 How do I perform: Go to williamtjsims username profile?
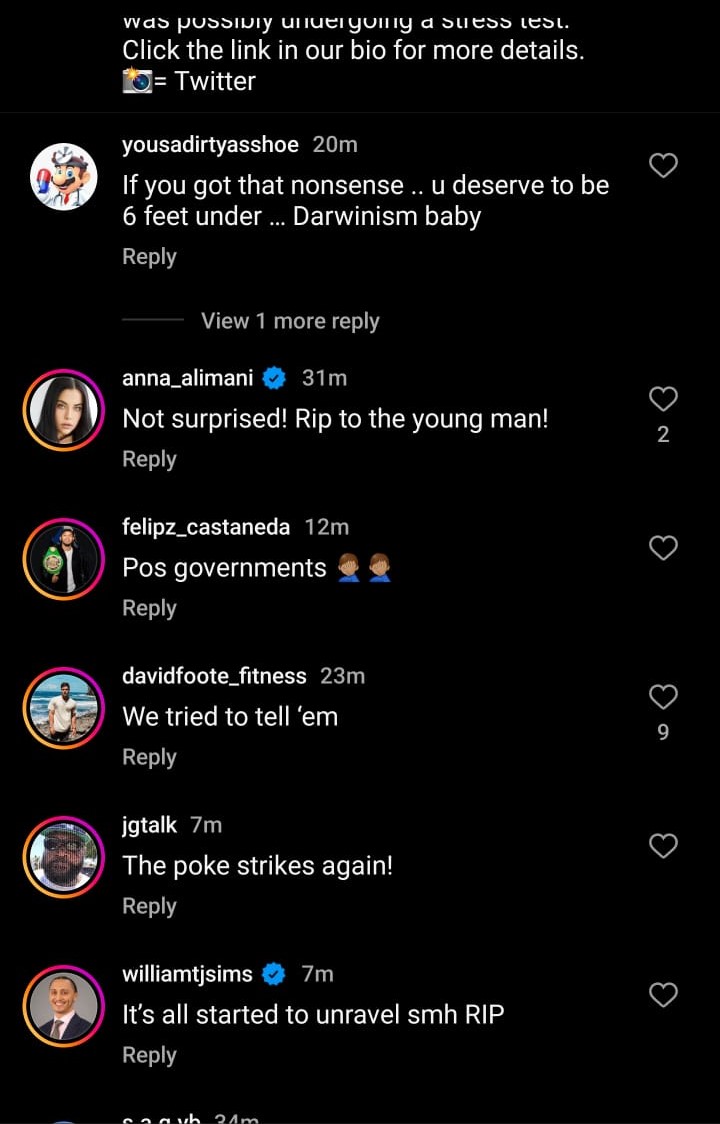(187, 974)
